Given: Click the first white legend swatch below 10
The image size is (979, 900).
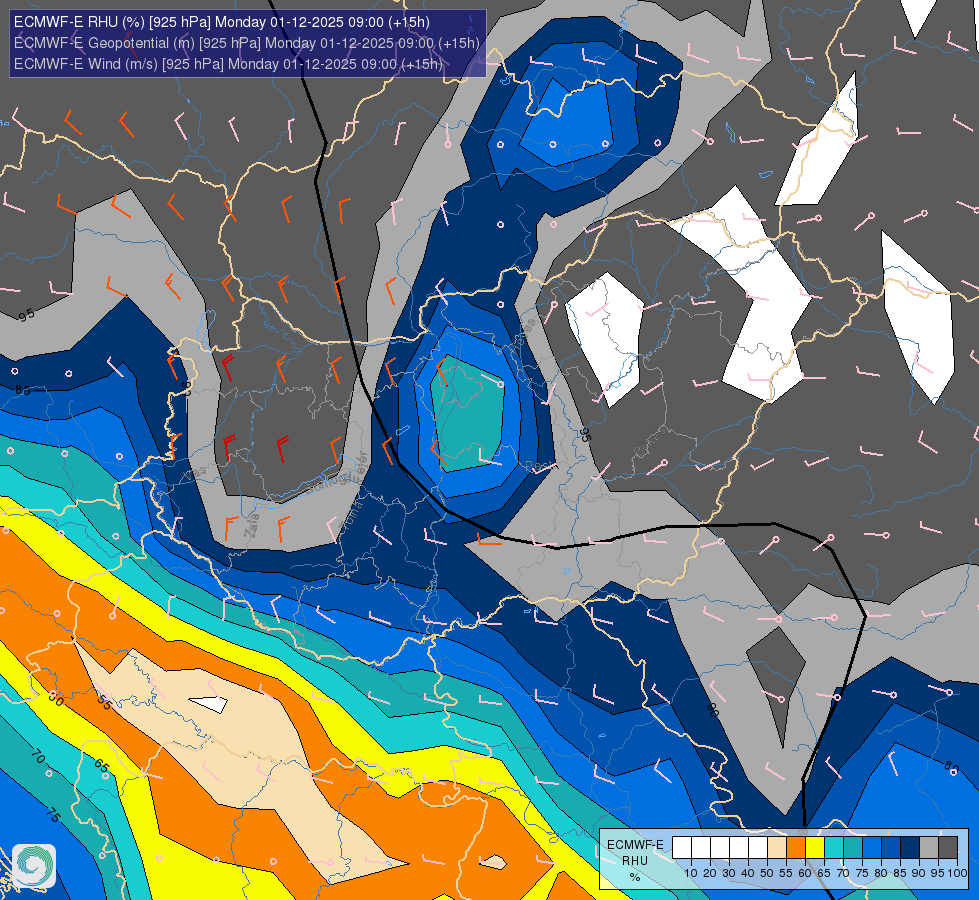Looking at the screenshot, I should pos(682,848).
